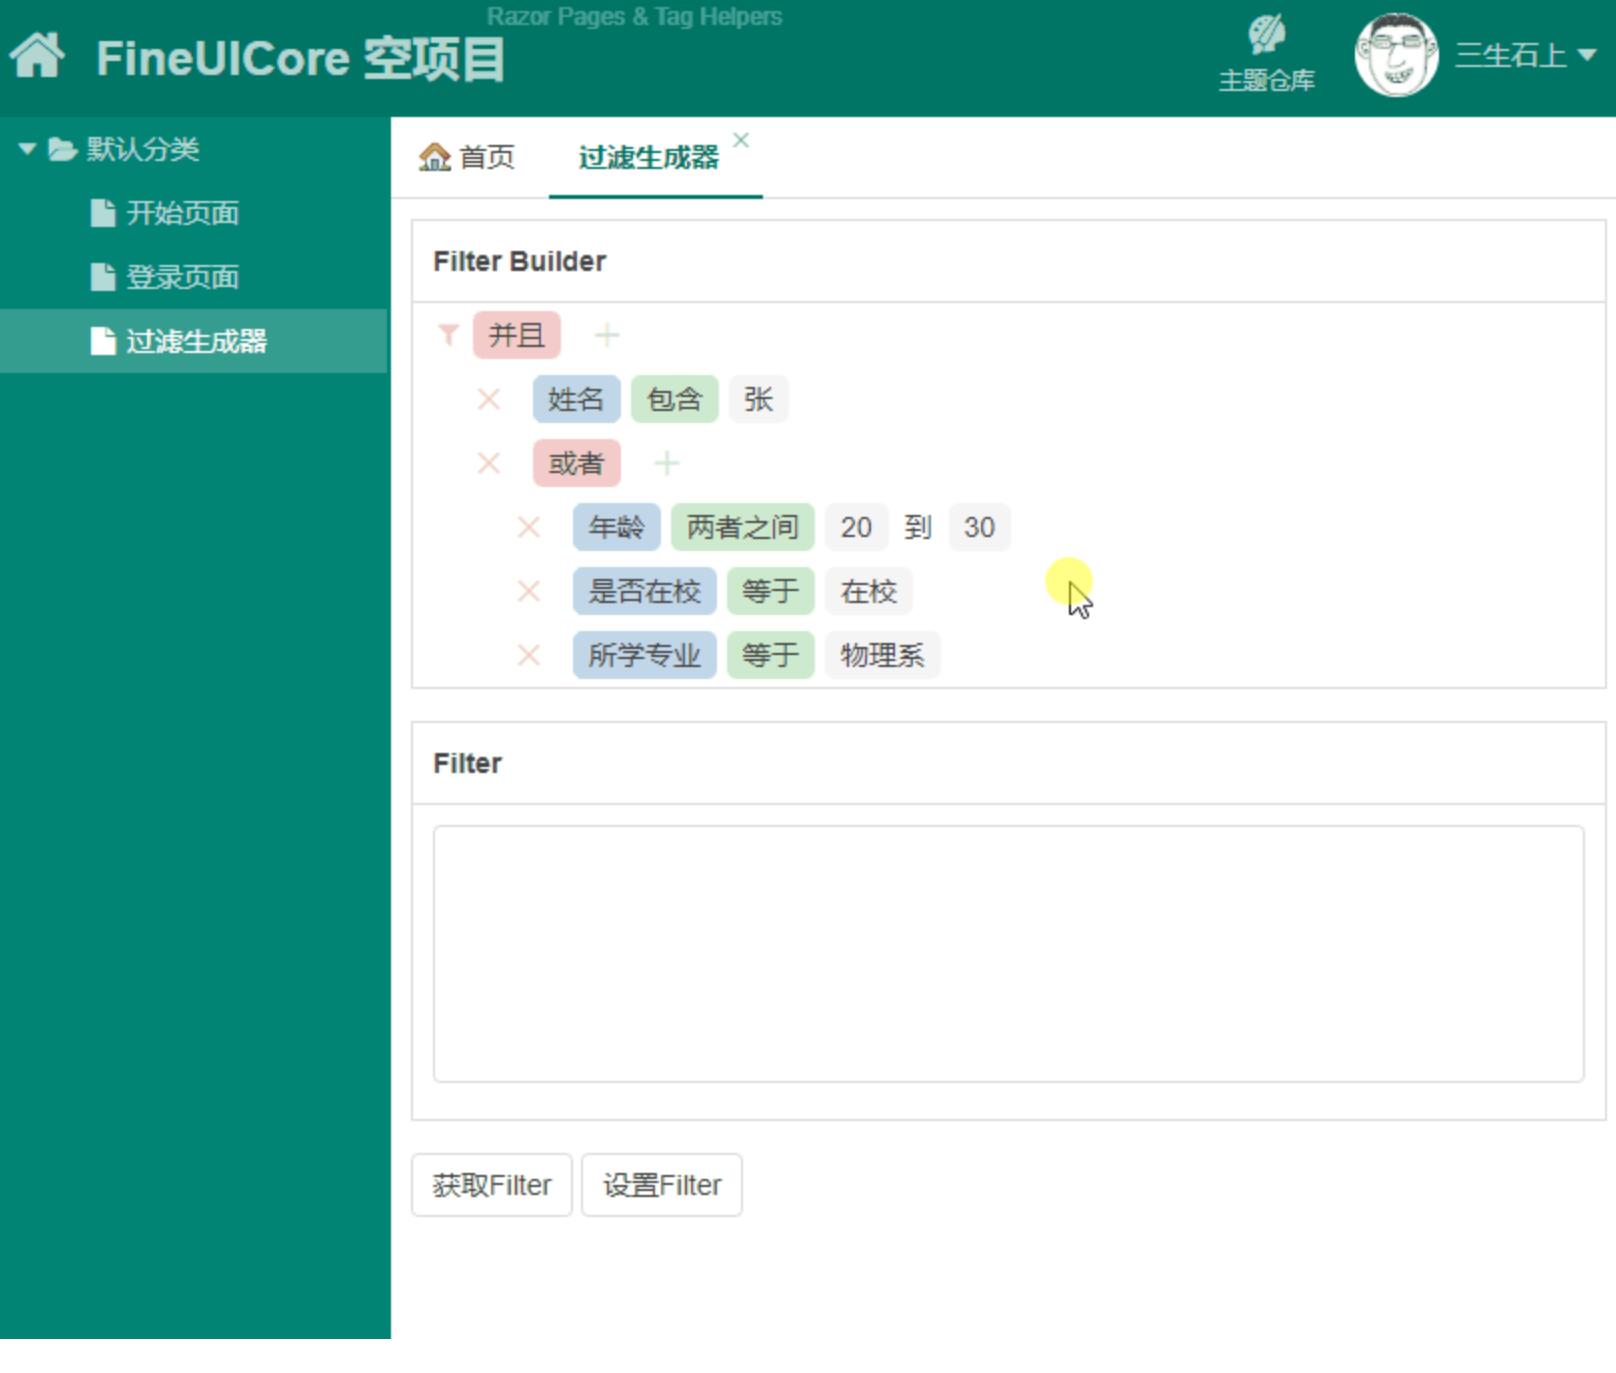Delete the 年龄 condition row
Screen dimensions: 1616x1373
pyautogui.click(x=529, y=528)
